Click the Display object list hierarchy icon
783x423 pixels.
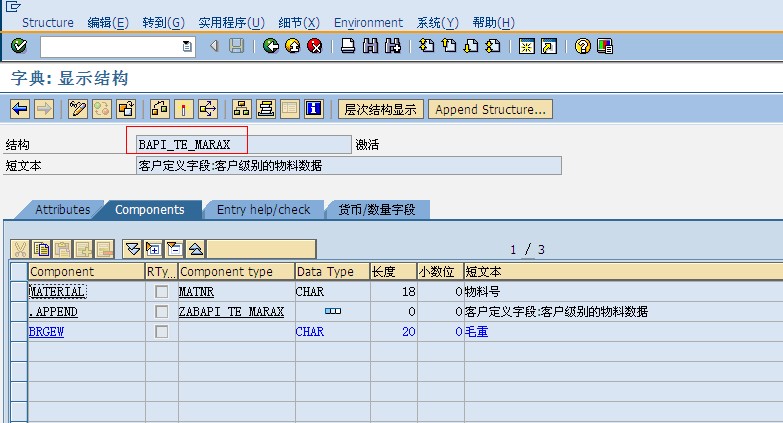pos(242,109)
